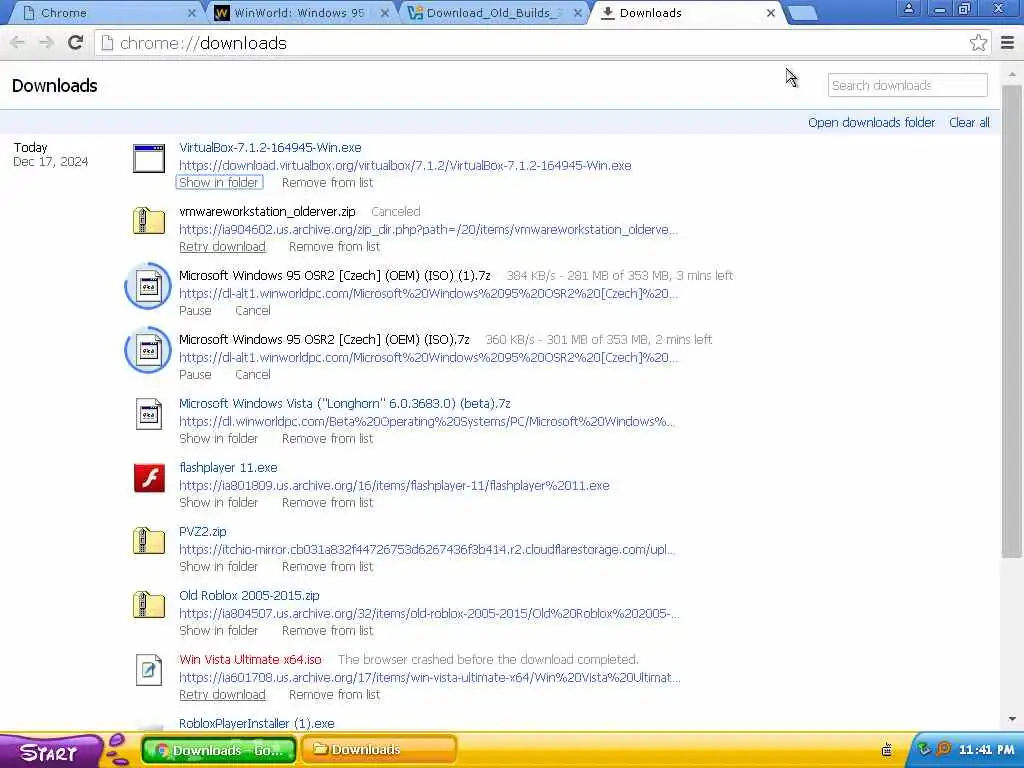Open the flashplayer archive.org source URL
This screenshot has width=1024, height=768.
(x=394, y=486)
